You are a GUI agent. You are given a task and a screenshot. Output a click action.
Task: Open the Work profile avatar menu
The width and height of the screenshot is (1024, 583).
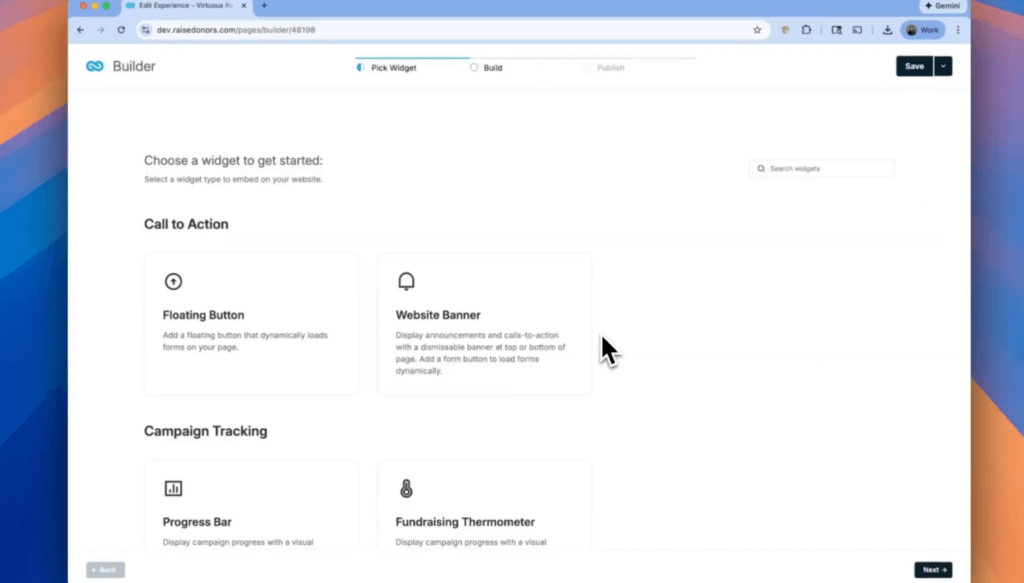pos(923,30)
